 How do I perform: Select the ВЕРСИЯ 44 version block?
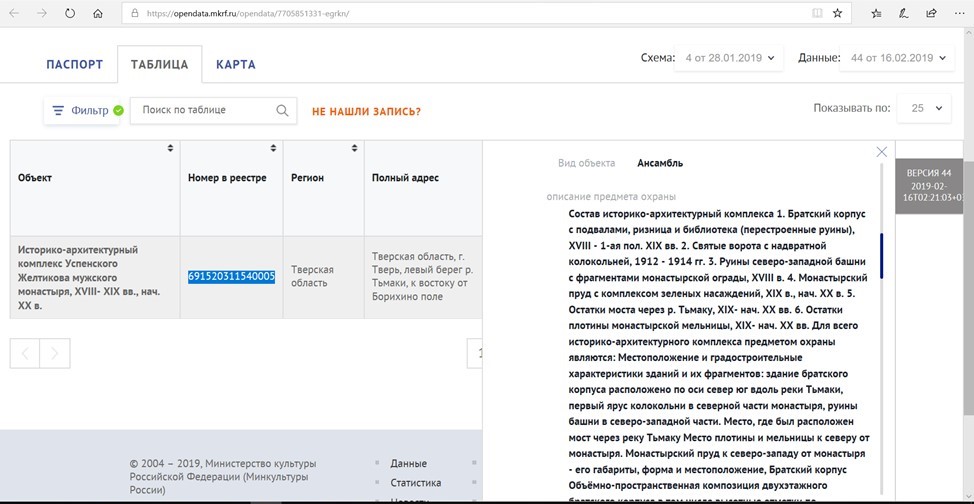(x=929, y=185)
